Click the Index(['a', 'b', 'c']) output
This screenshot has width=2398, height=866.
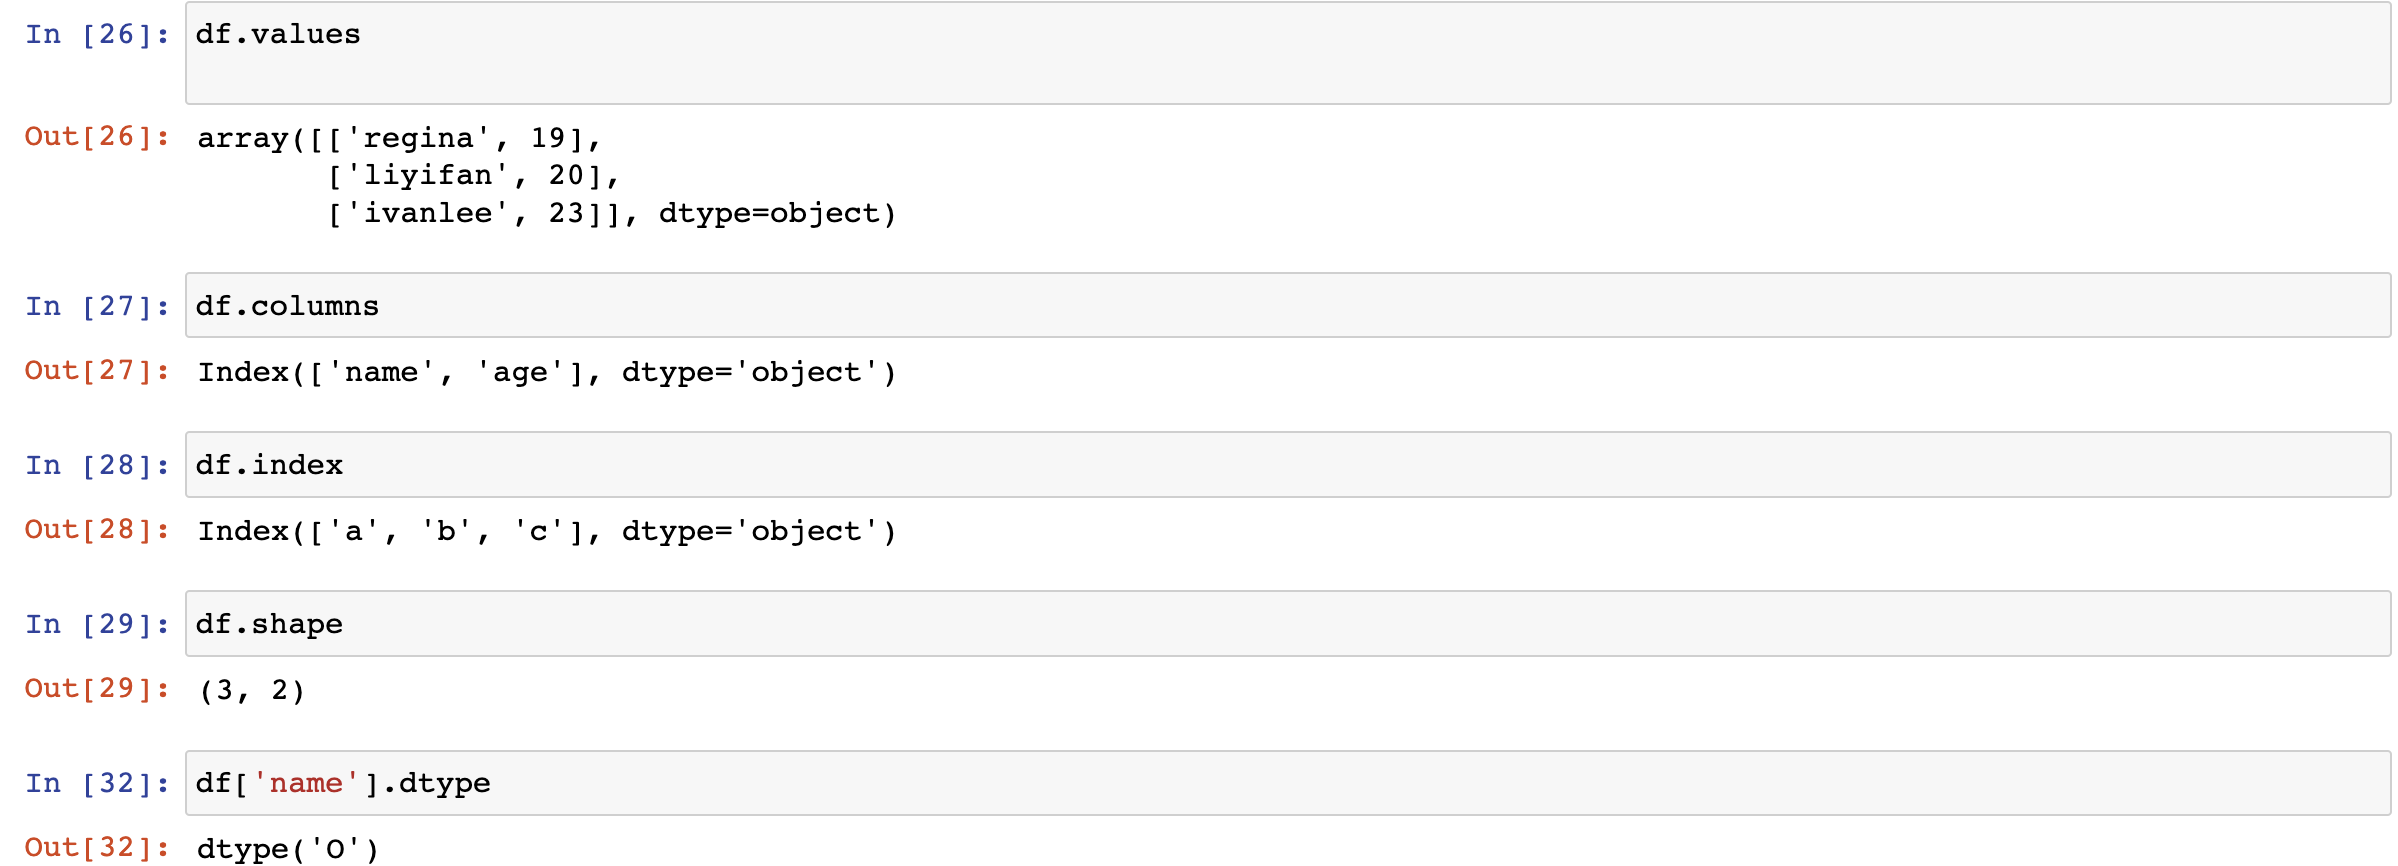(547, 531)
